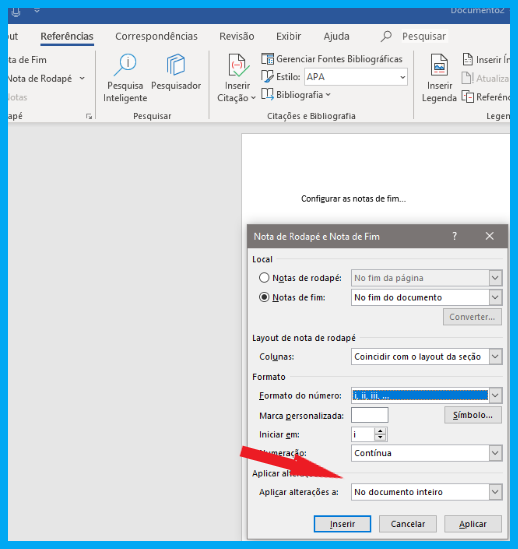518x549 pixels.
Task: Select the Notas de rodapé radio button
Action: click(x=264, y=278)
